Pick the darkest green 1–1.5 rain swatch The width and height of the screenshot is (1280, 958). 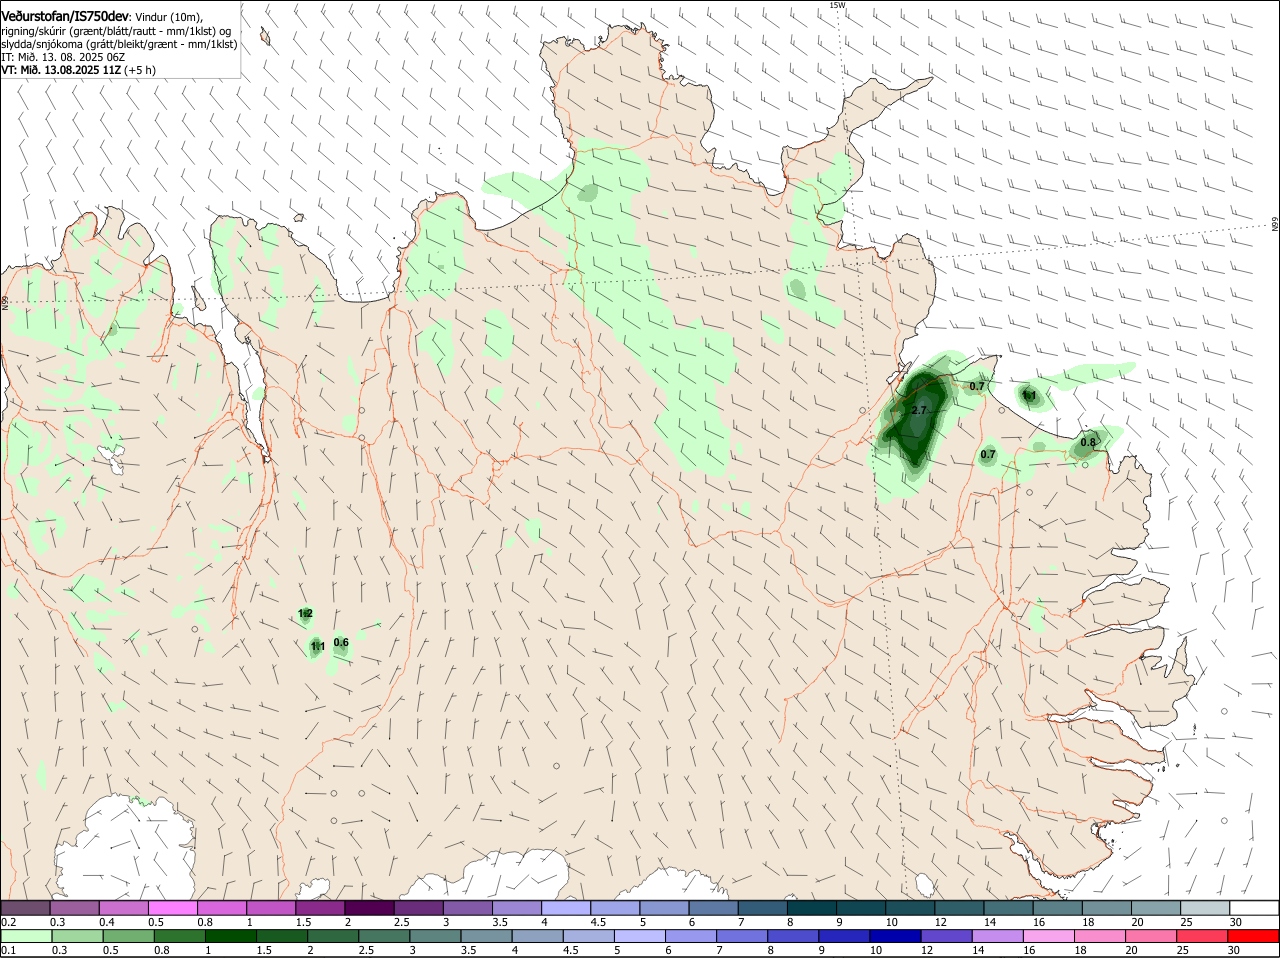230,936
